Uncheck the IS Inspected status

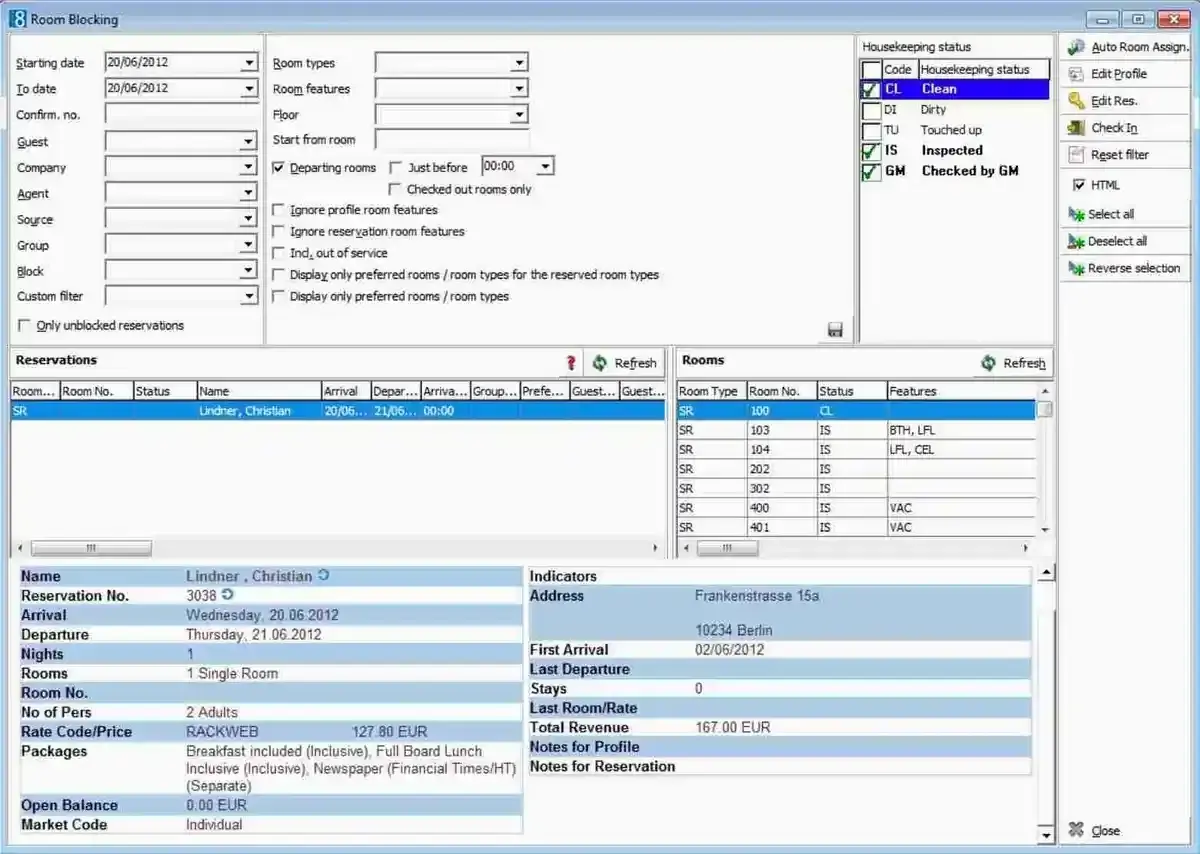point(871,151)
